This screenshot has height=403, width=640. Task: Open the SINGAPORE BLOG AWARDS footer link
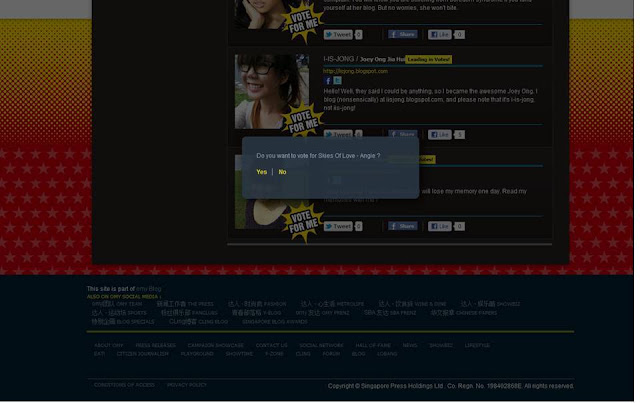275,322
